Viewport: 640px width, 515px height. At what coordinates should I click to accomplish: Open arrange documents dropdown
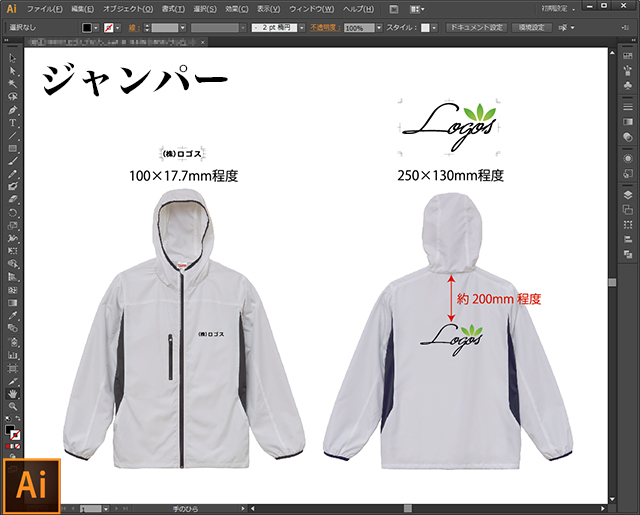[x=417, y=9]
